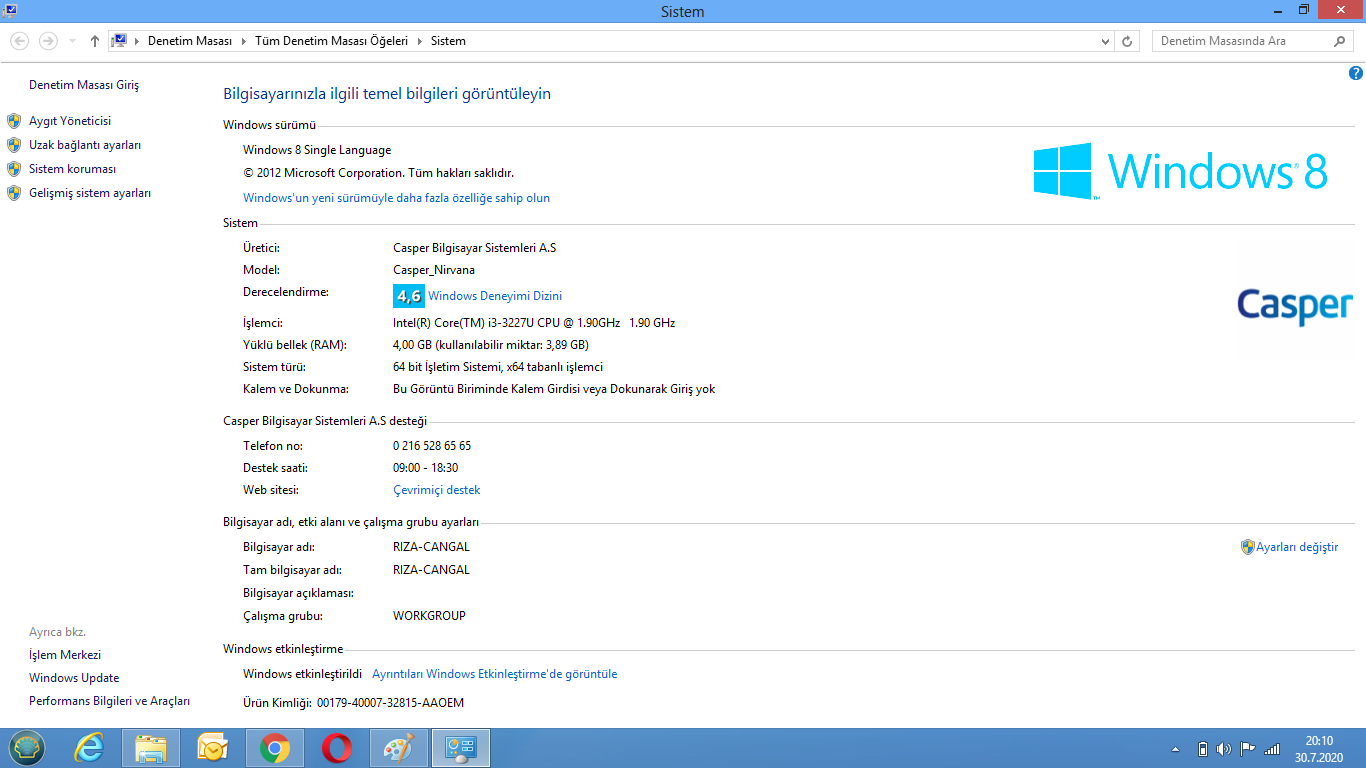Click the shield icon beside Uzak bağlantı ayarları
The height and width of the screenshot is (768, 1366).
[14, 145]
